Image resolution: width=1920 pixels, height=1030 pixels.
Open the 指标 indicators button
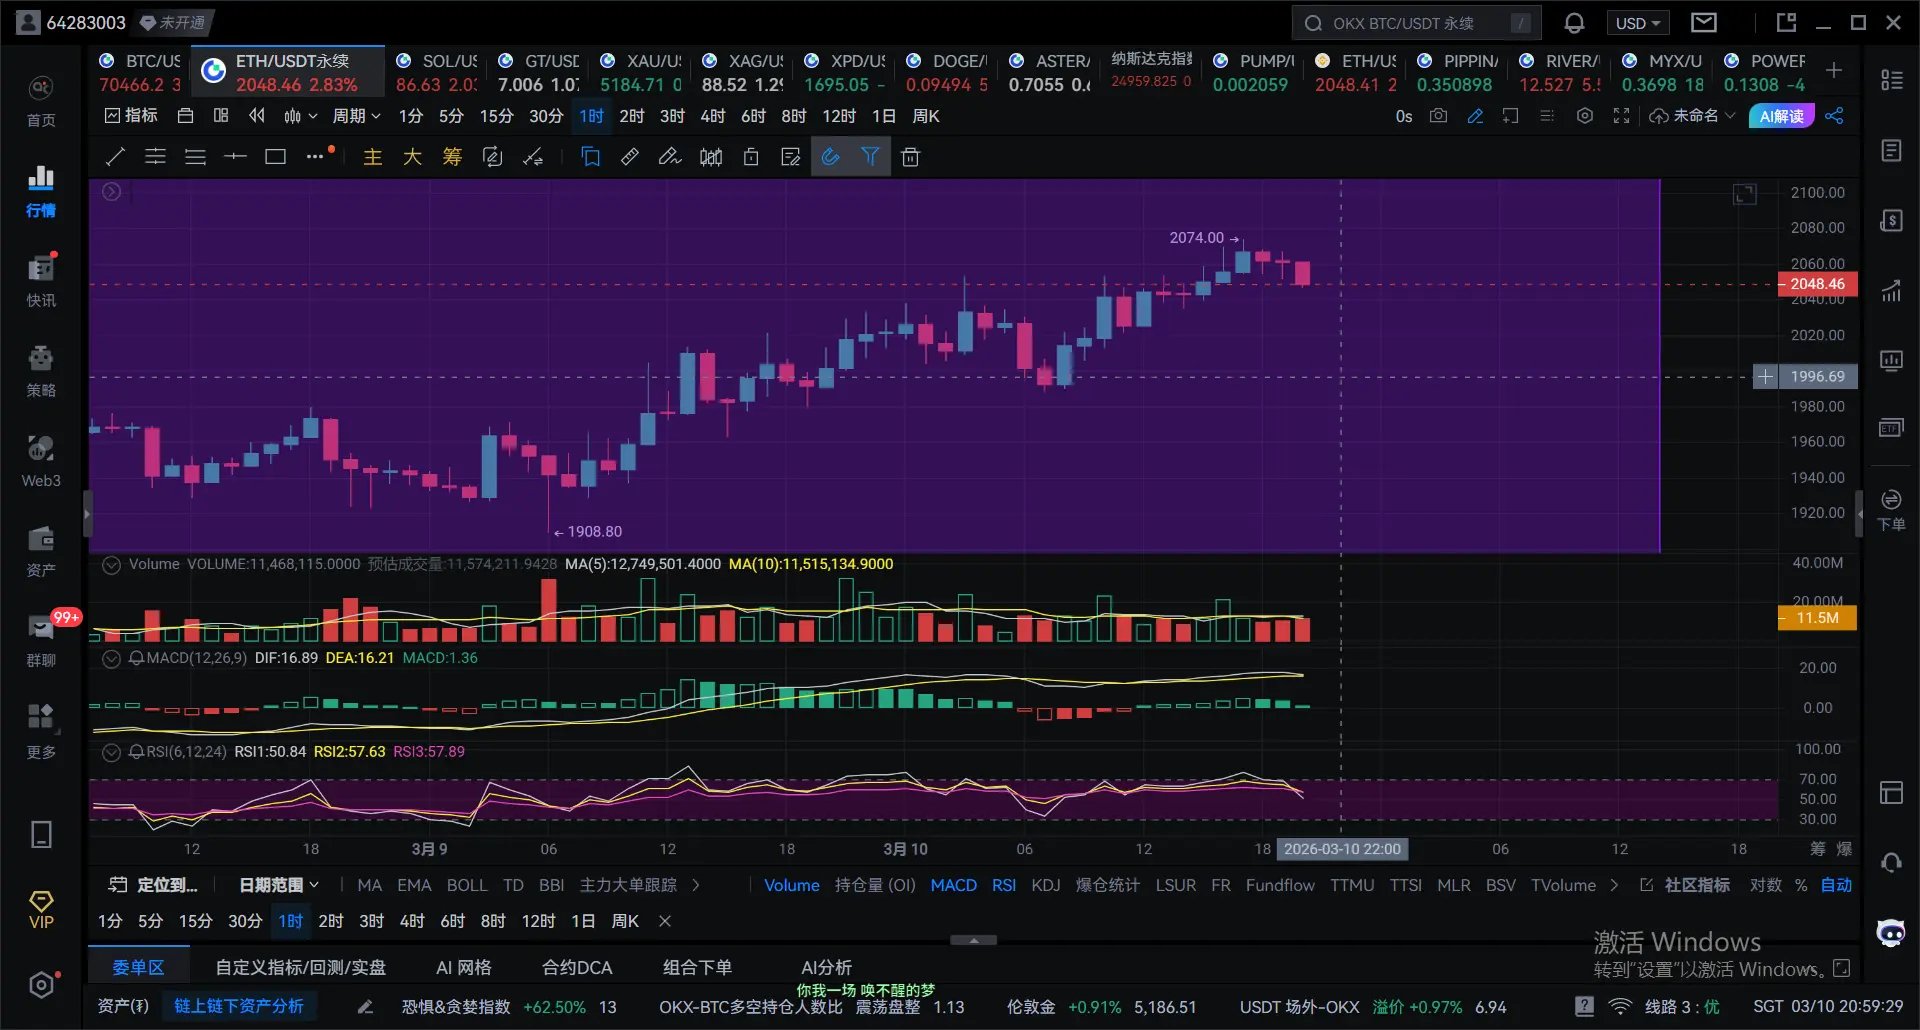(x=131, y=116)
